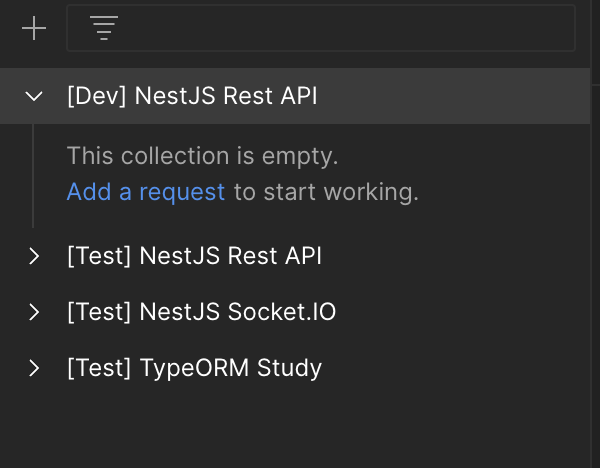Open the [Test] NestJS Socket.IO collection name

[201, 312]
